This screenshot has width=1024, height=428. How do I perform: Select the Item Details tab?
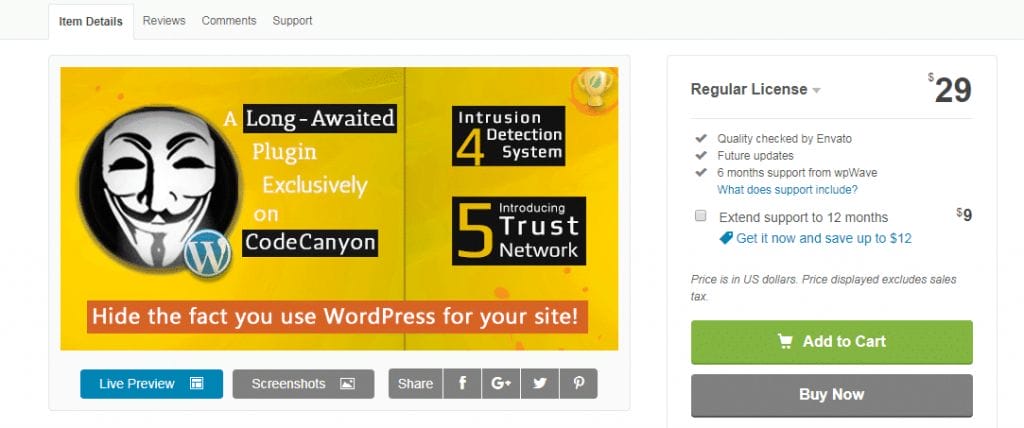(91, 21)
